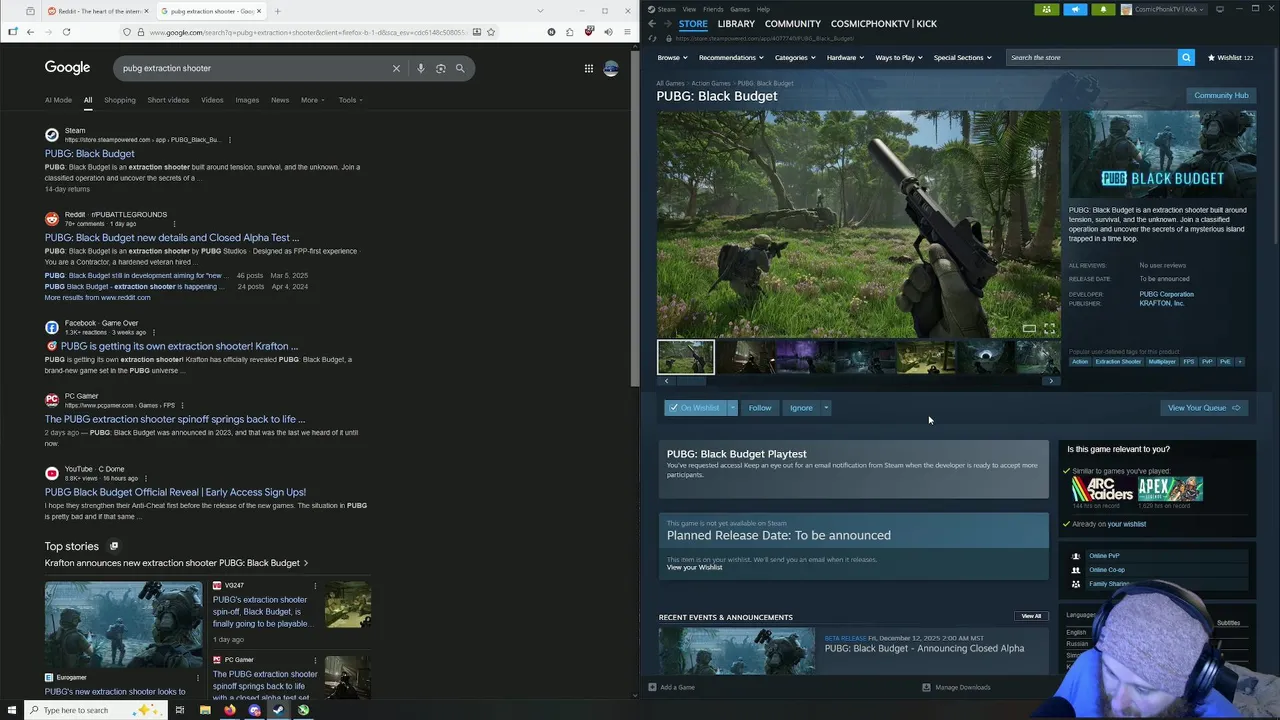Open the Google apps grid

589,68
